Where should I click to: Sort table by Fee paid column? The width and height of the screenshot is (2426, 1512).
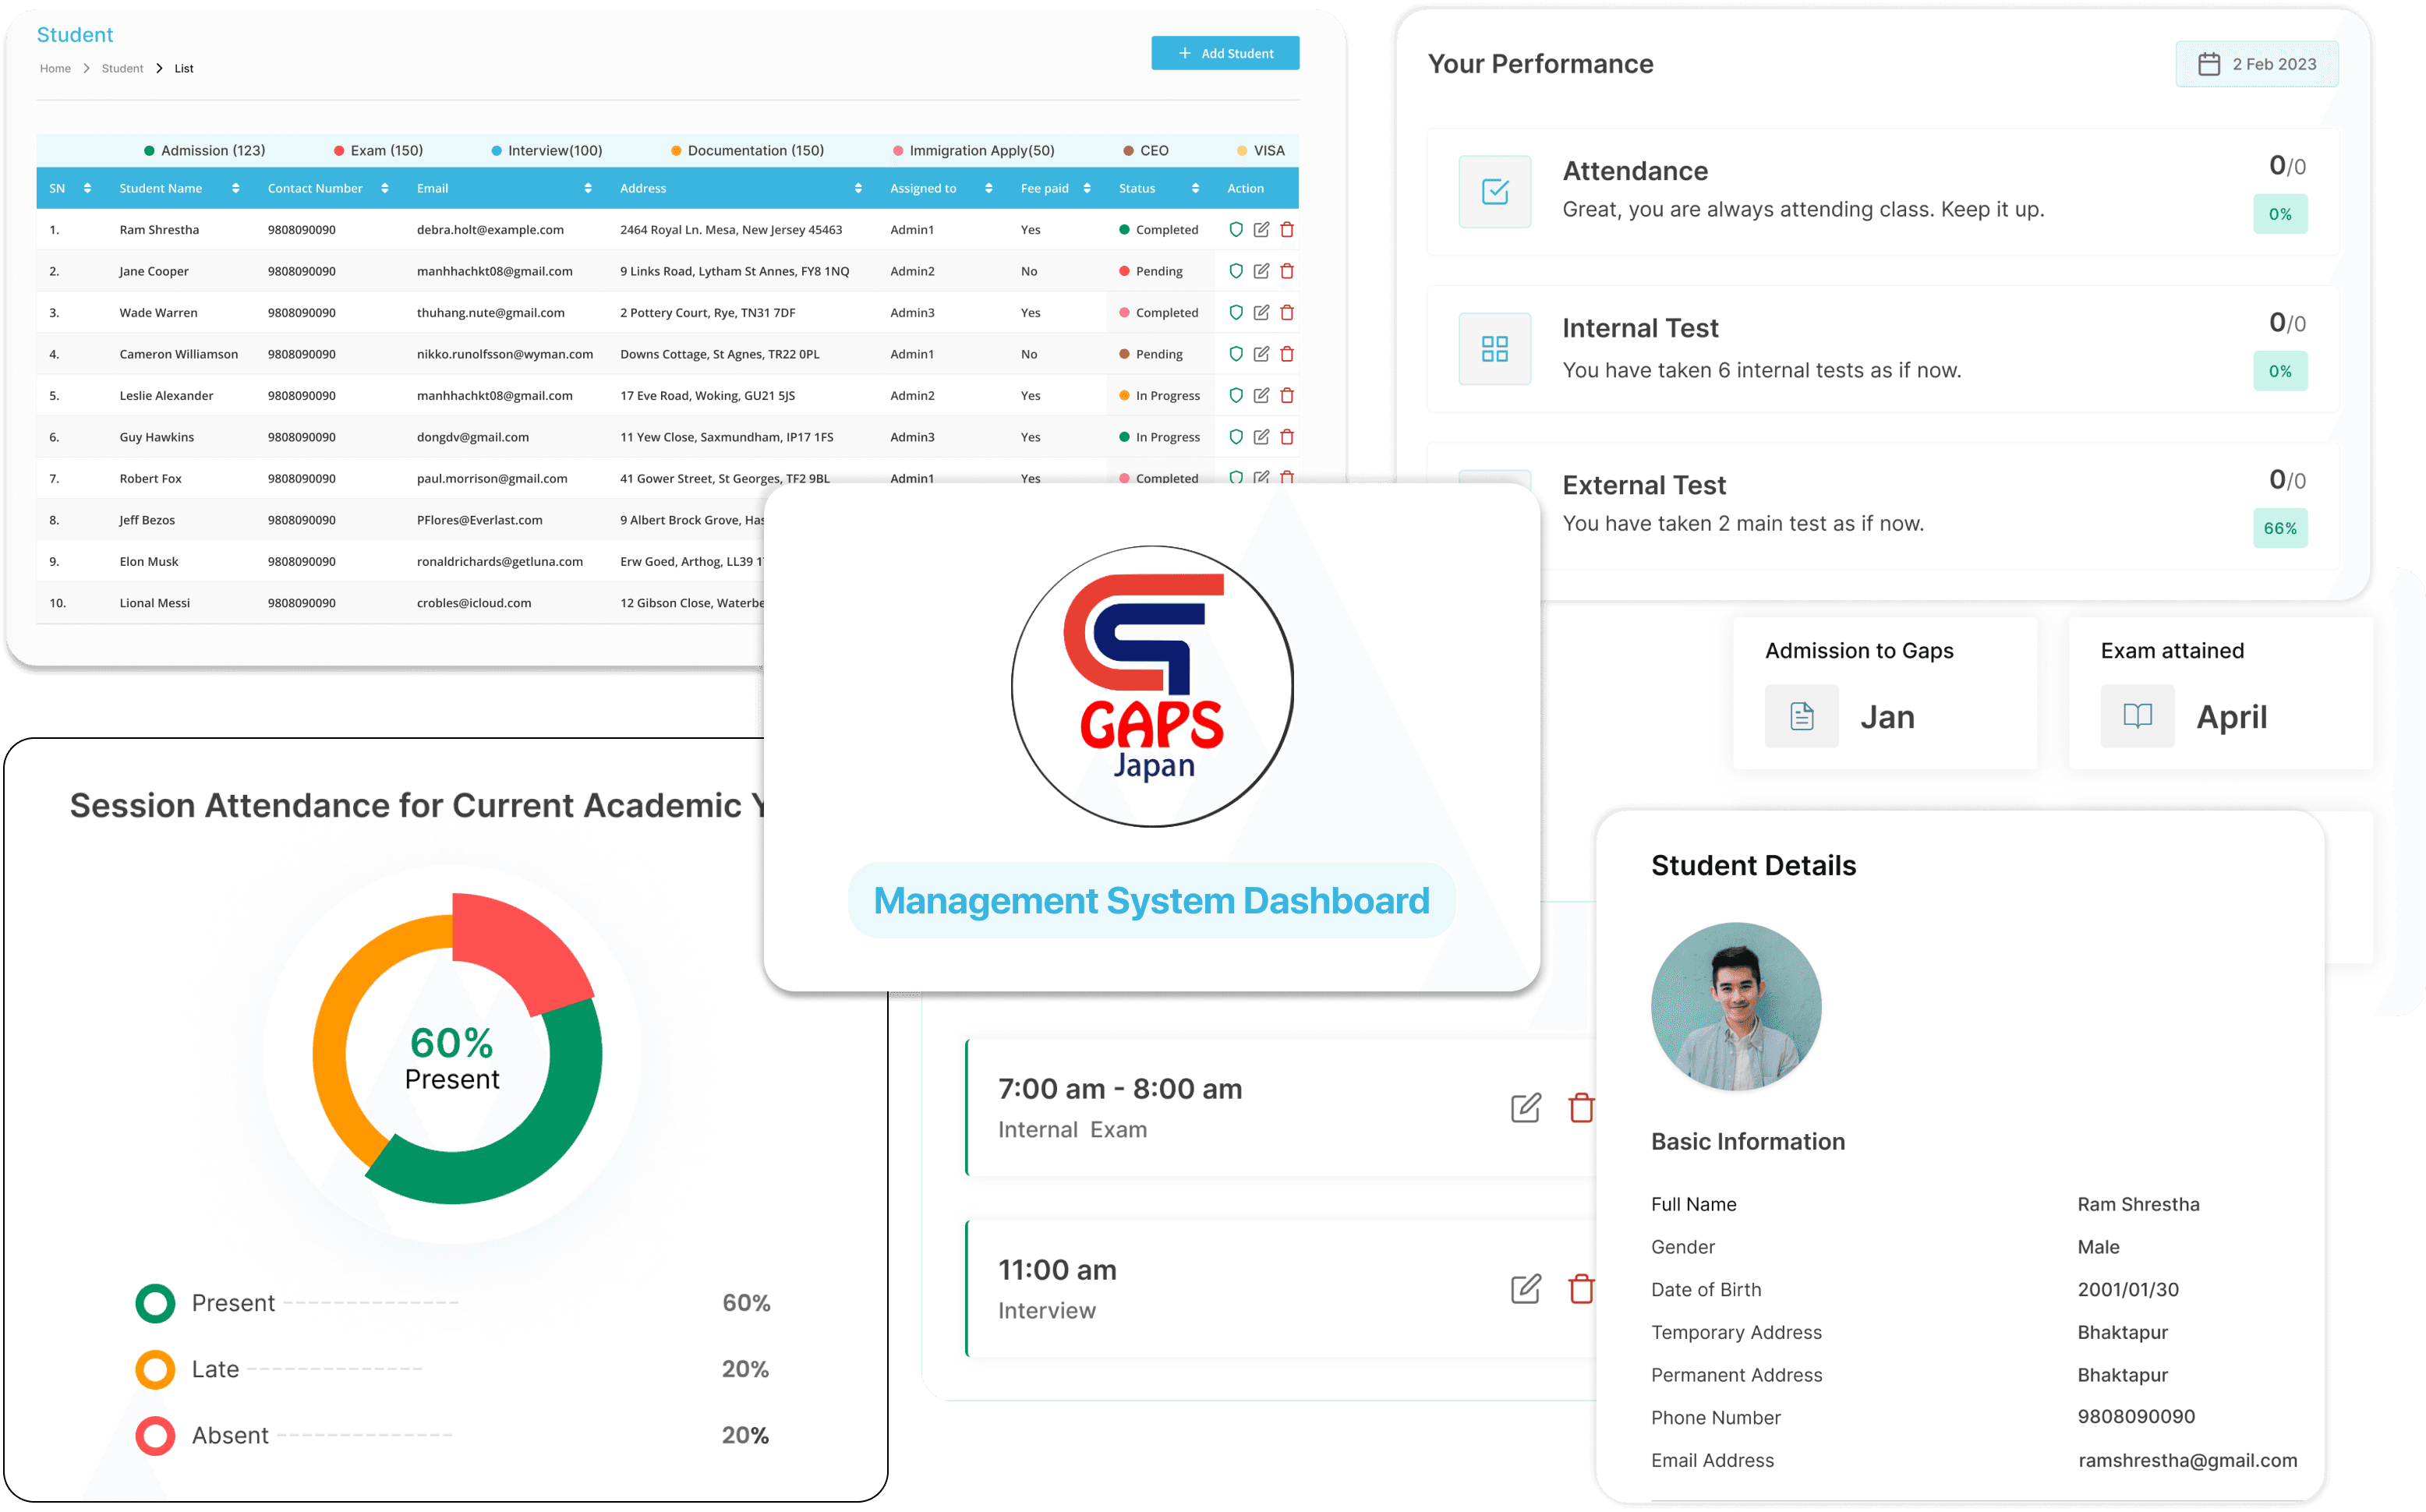pos(1087,188)
